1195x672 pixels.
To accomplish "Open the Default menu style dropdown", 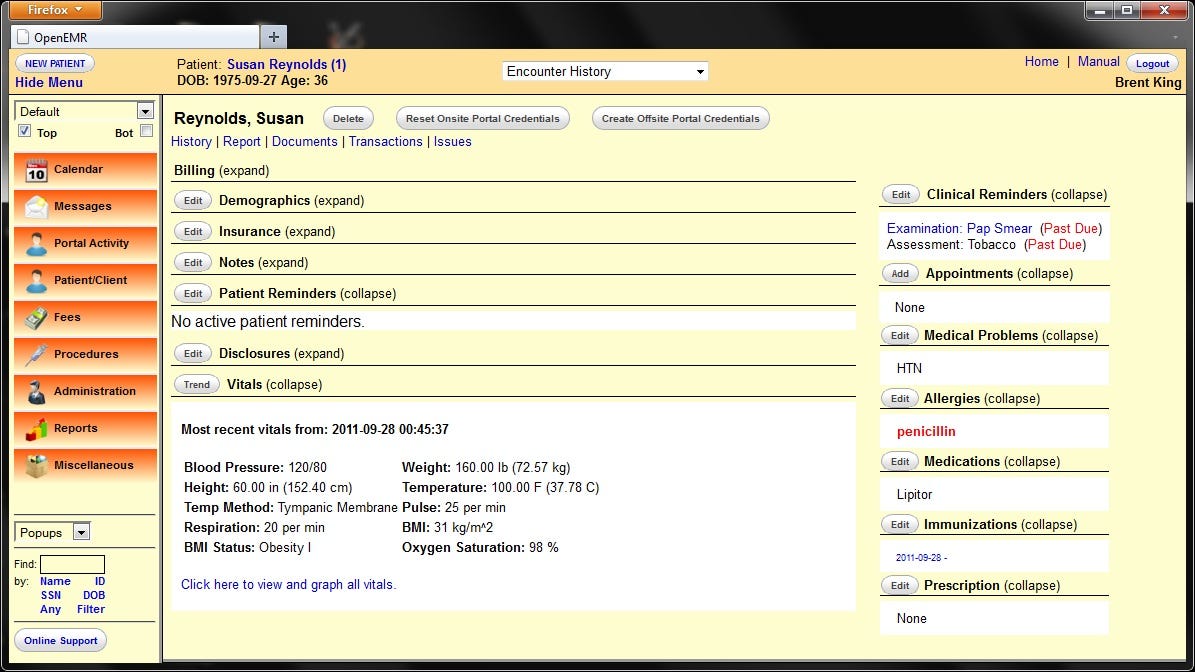I will point(85,111).
